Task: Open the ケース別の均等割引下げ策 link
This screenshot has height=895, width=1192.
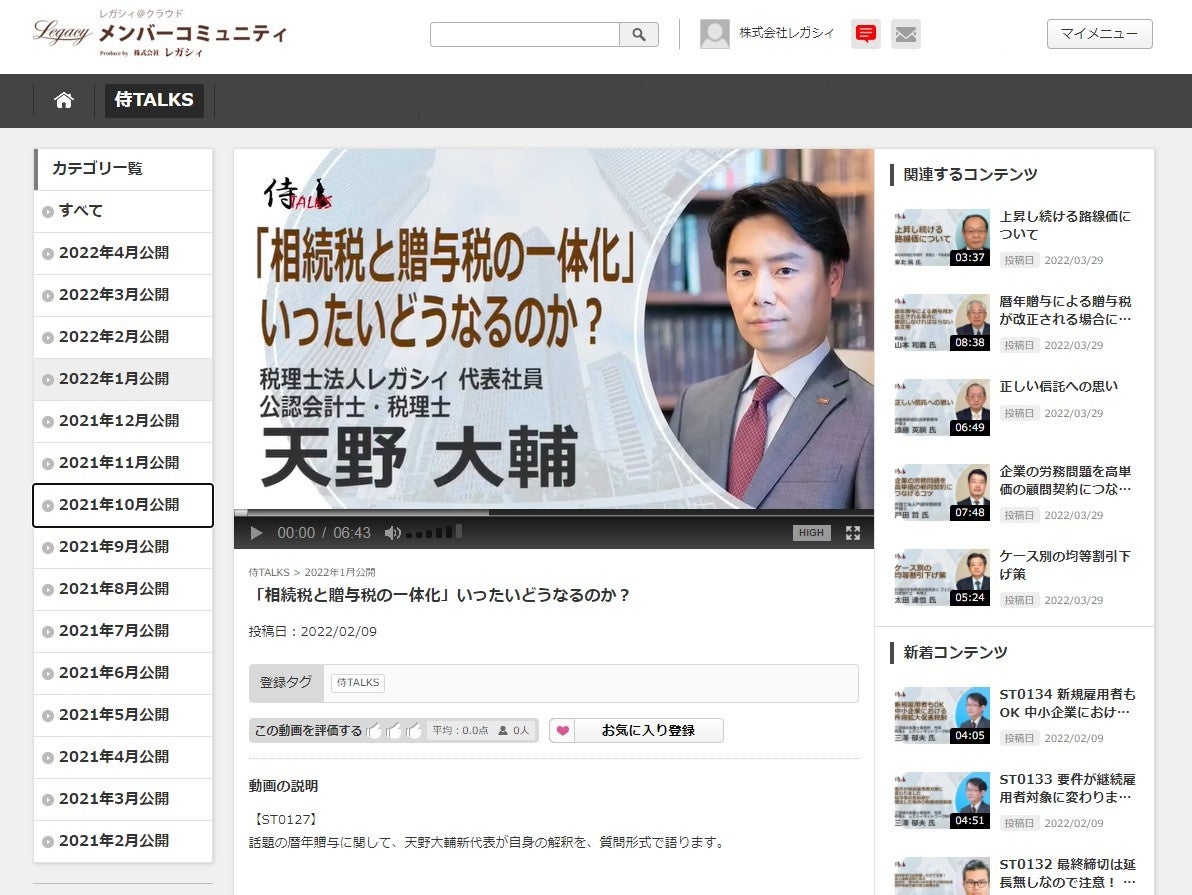Action: coord(1065,566)
